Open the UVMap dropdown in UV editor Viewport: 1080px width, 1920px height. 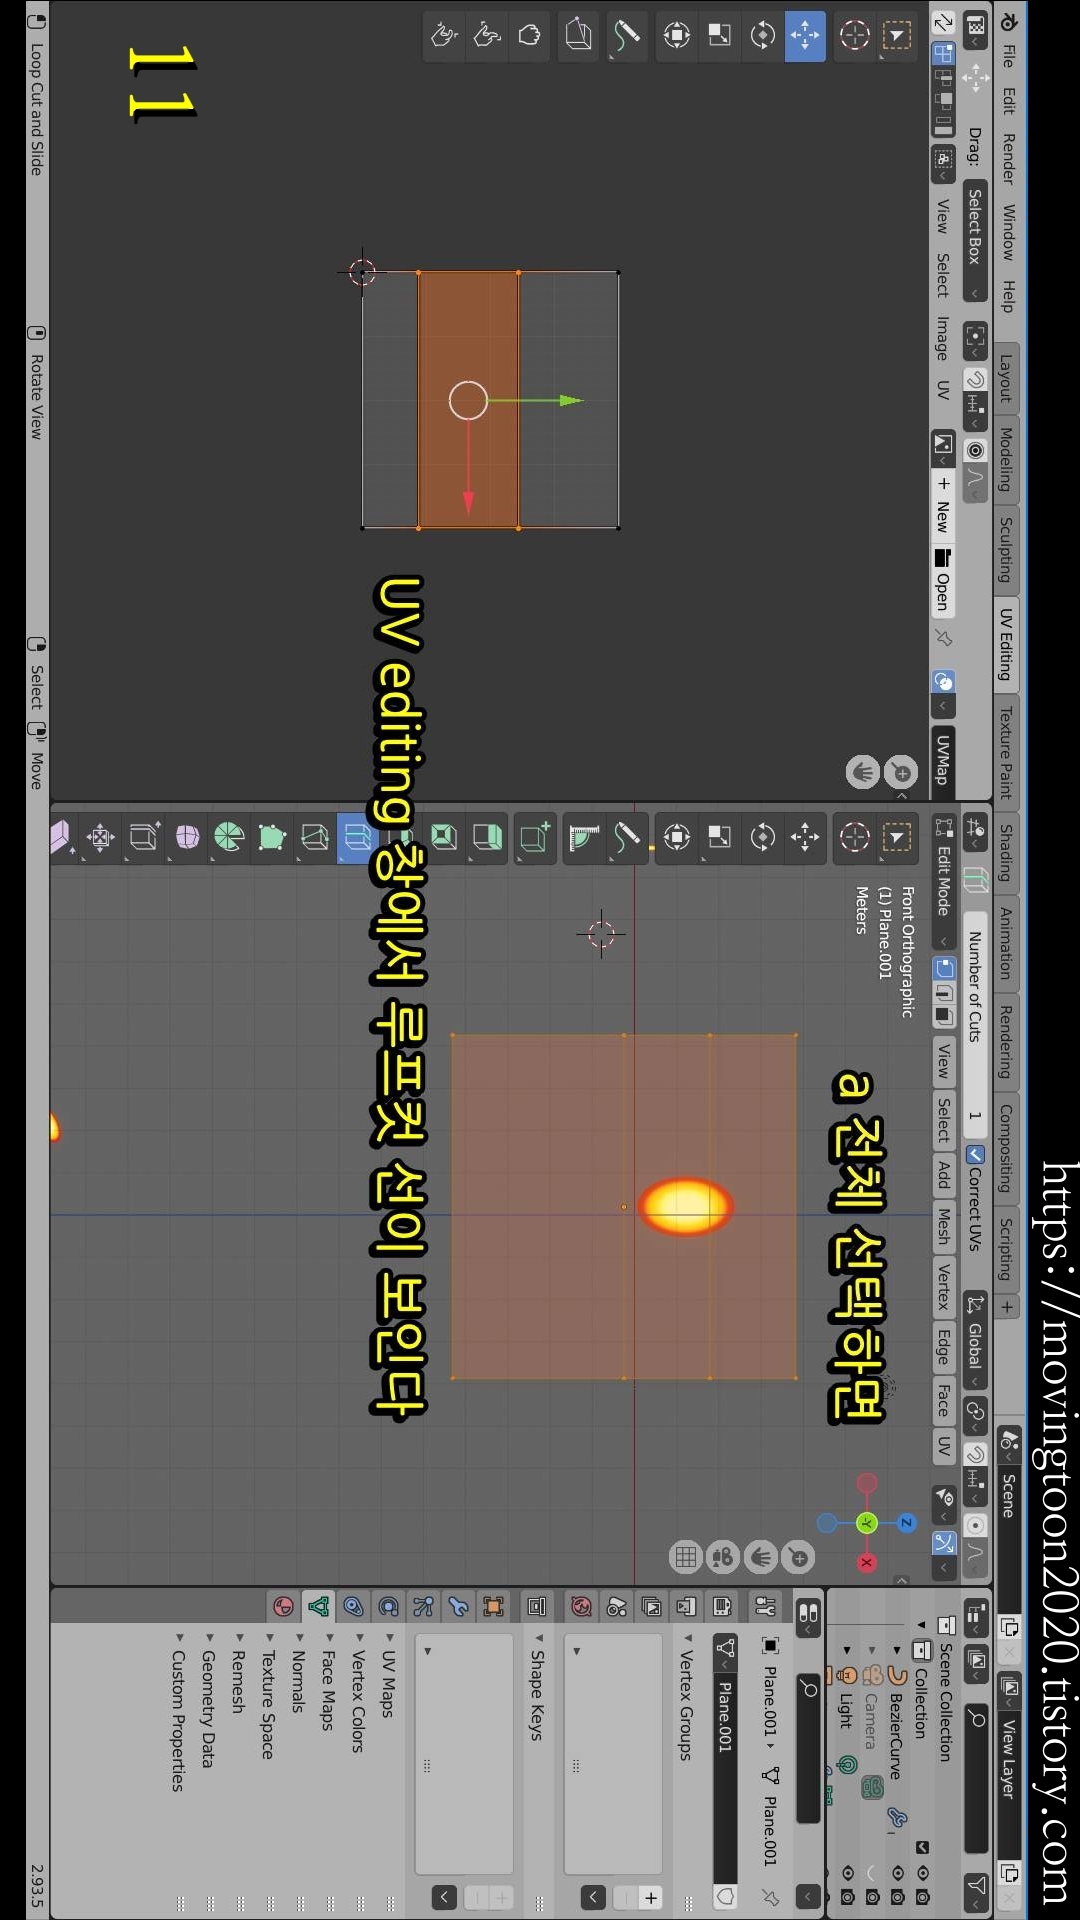coord(943,762)
